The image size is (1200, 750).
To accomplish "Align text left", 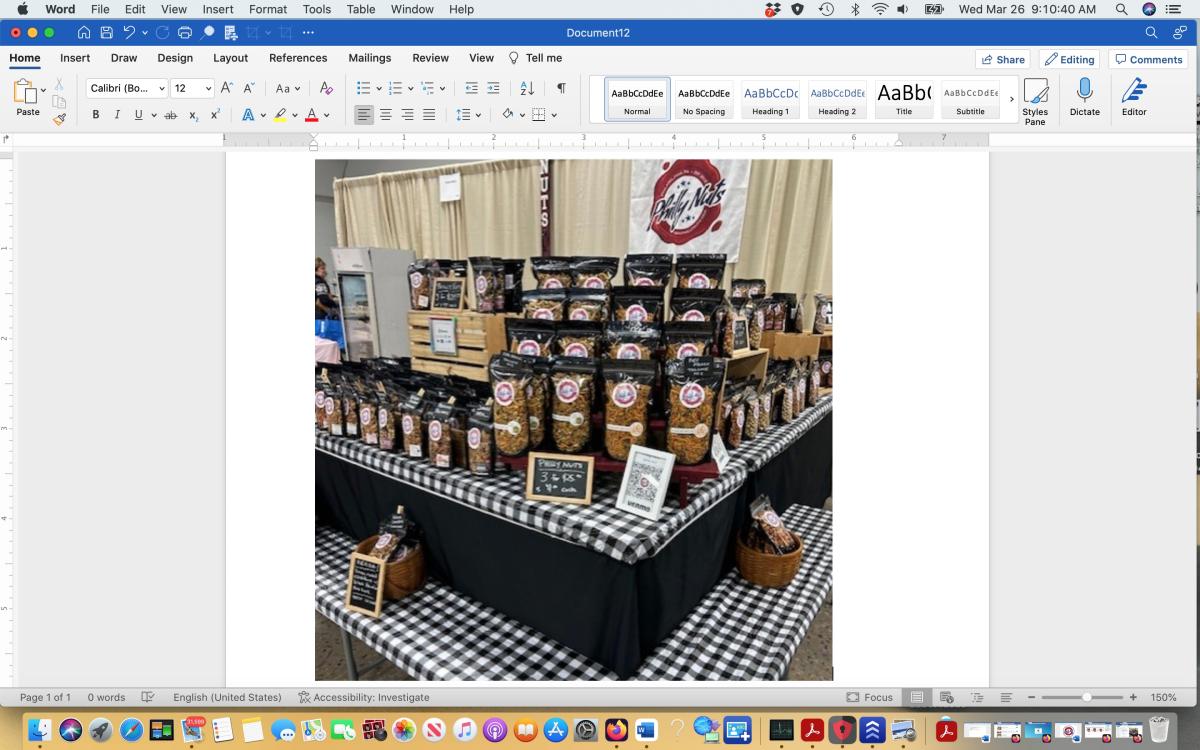I will pos(364,115).
